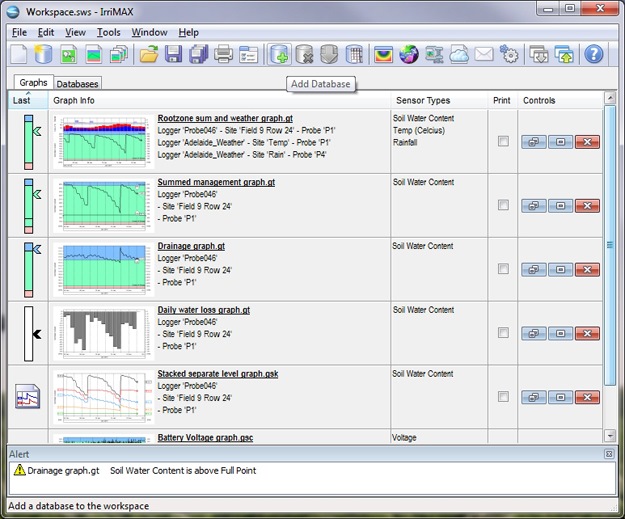Screen dimensions: 625x519
Task: Click the graph list scroll down arrow
Action: point(610,436)
